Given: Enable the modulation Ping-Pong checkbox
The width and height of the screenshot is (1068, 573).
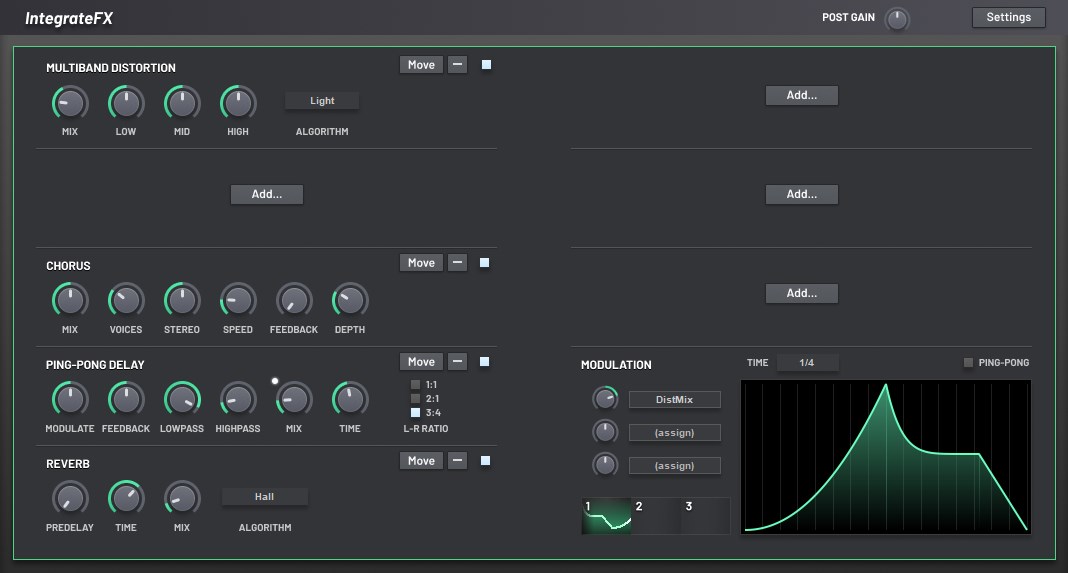Looking at the screenshot, I should pos(968,362).
